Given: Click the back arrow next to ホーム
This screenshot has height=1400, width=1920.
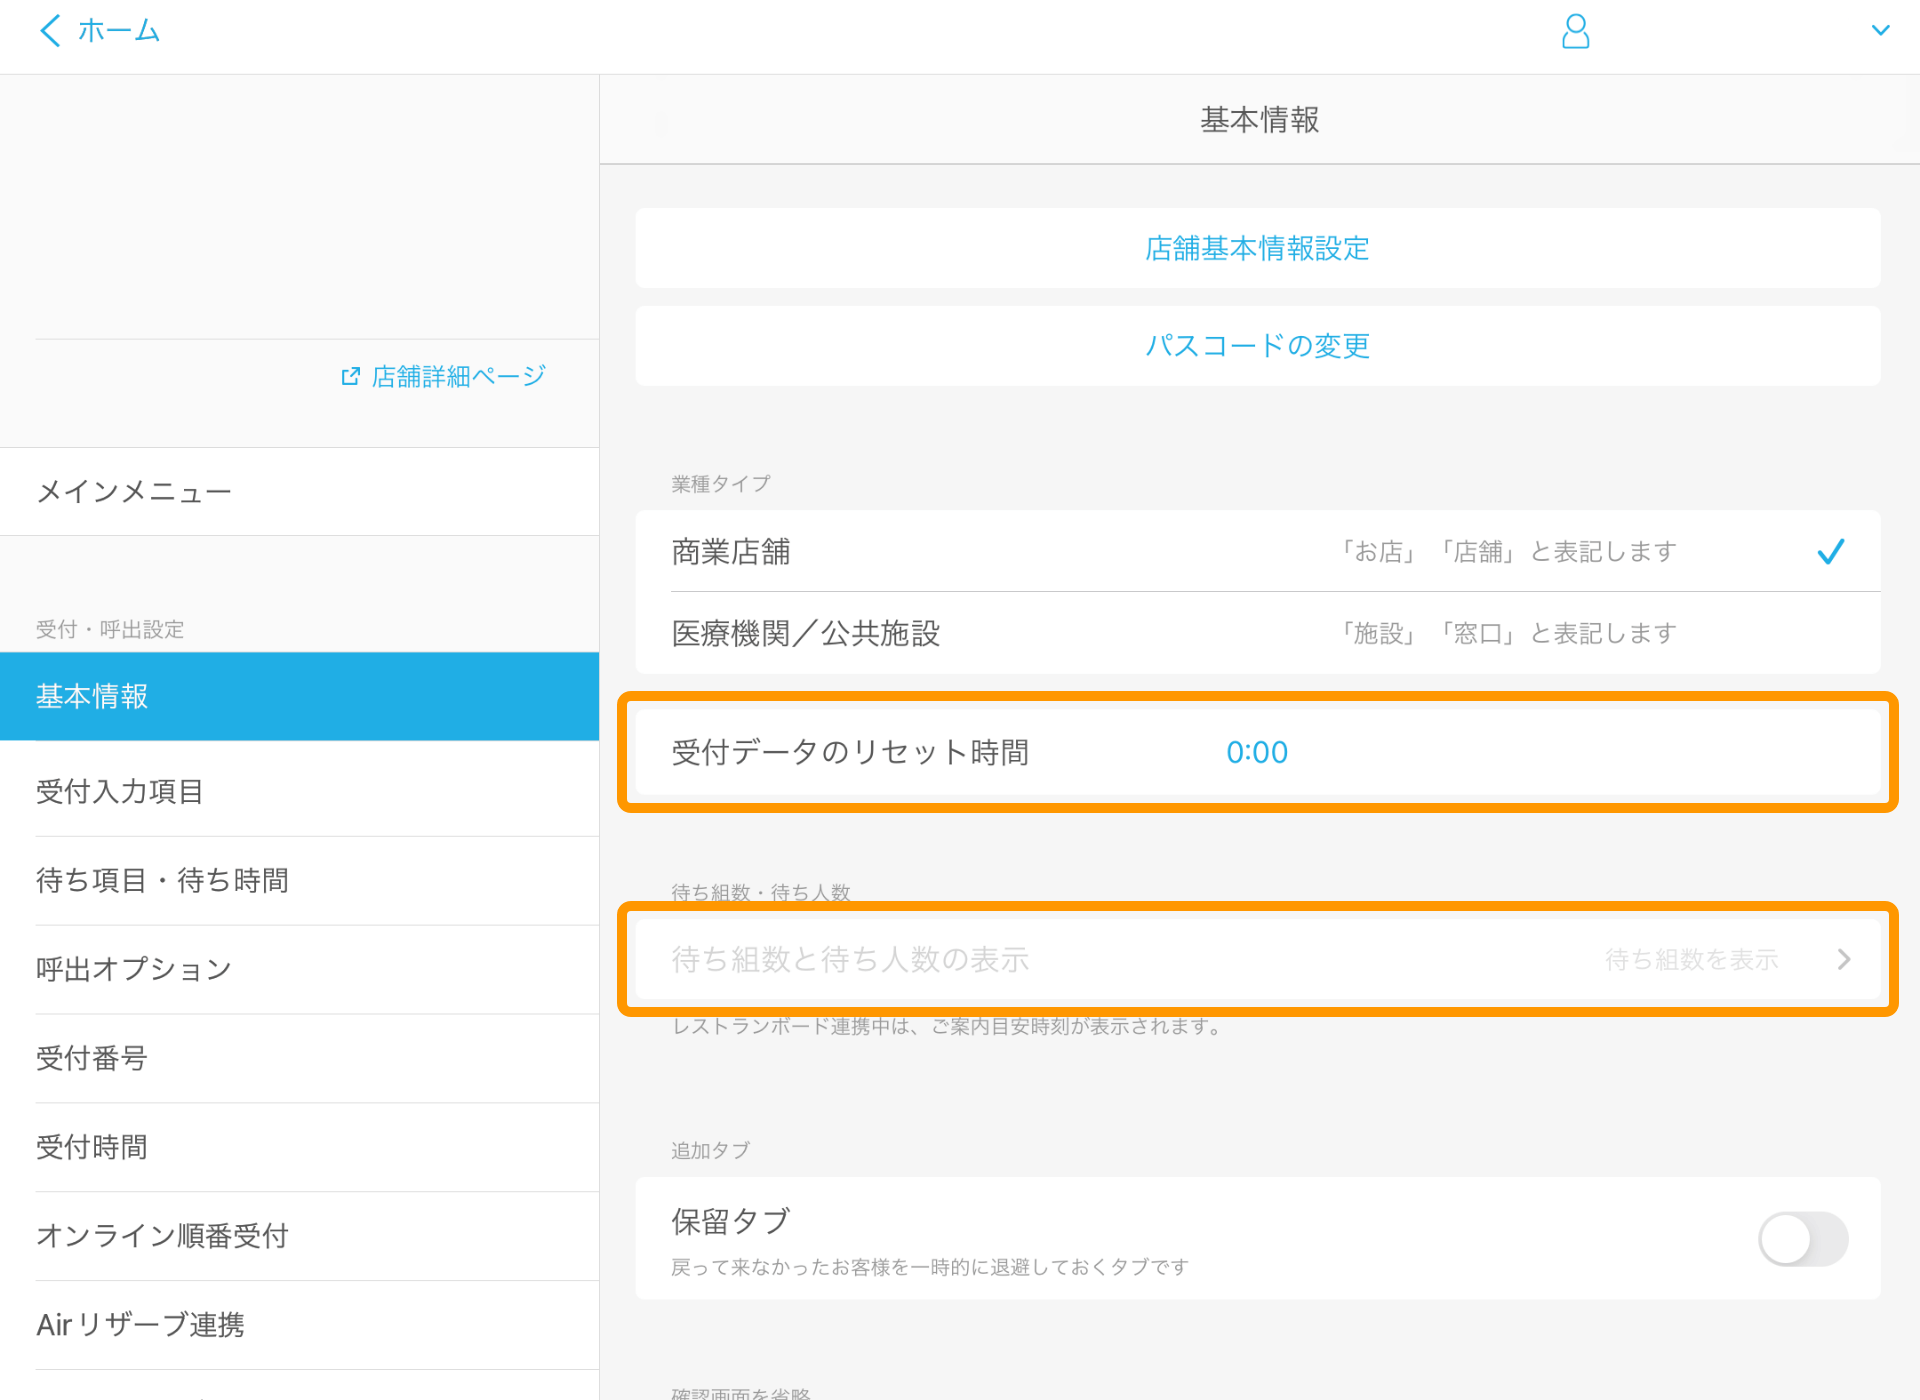Looking at the screenshot, I should click(x=49, y=30).
